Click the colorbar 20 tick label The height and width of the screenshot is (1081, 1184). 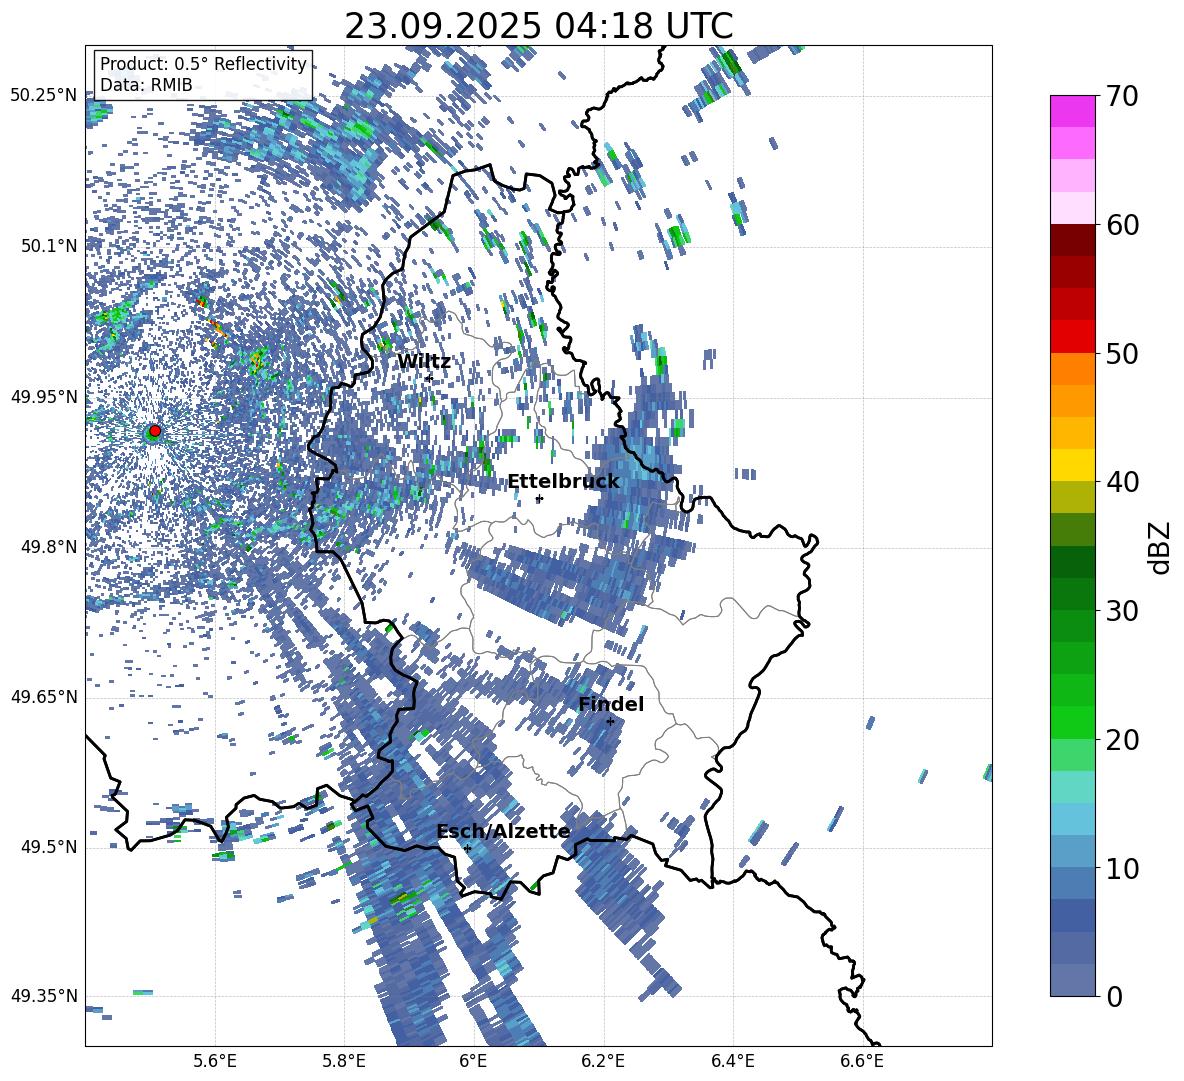1122,739
